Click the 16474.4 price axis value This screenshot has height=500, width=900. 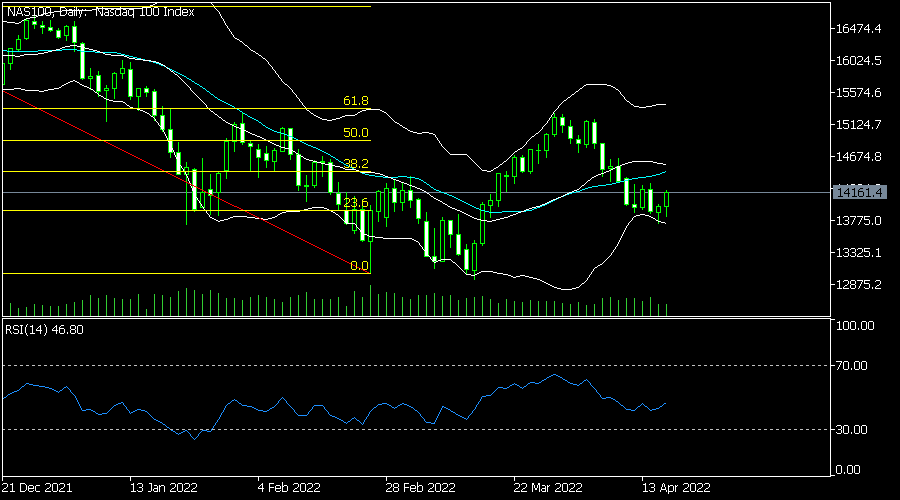tap(858, 29)
